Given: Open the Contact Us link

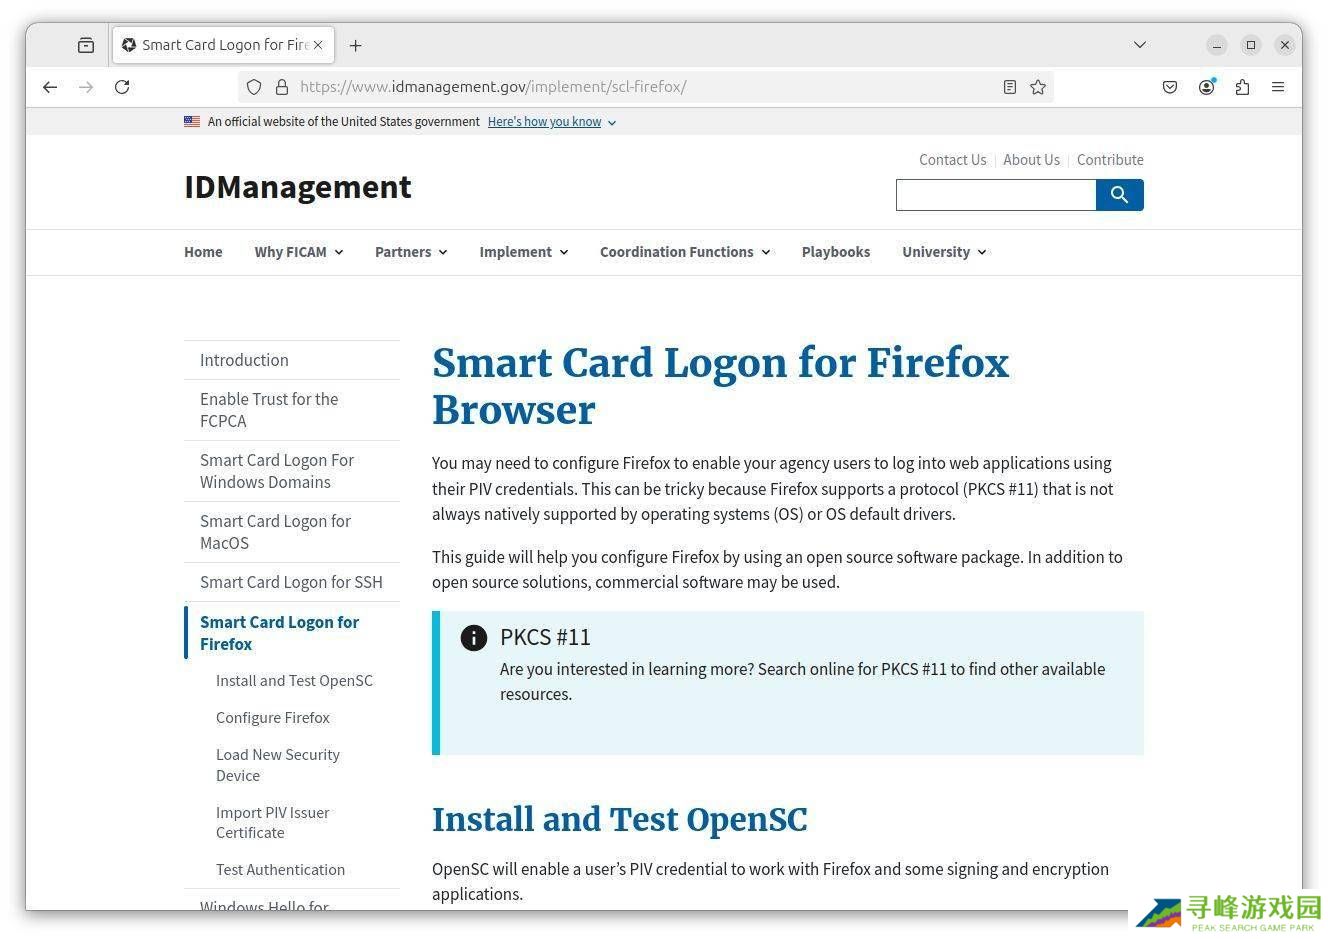Looking at the screenshot, I should click(953, 160).
